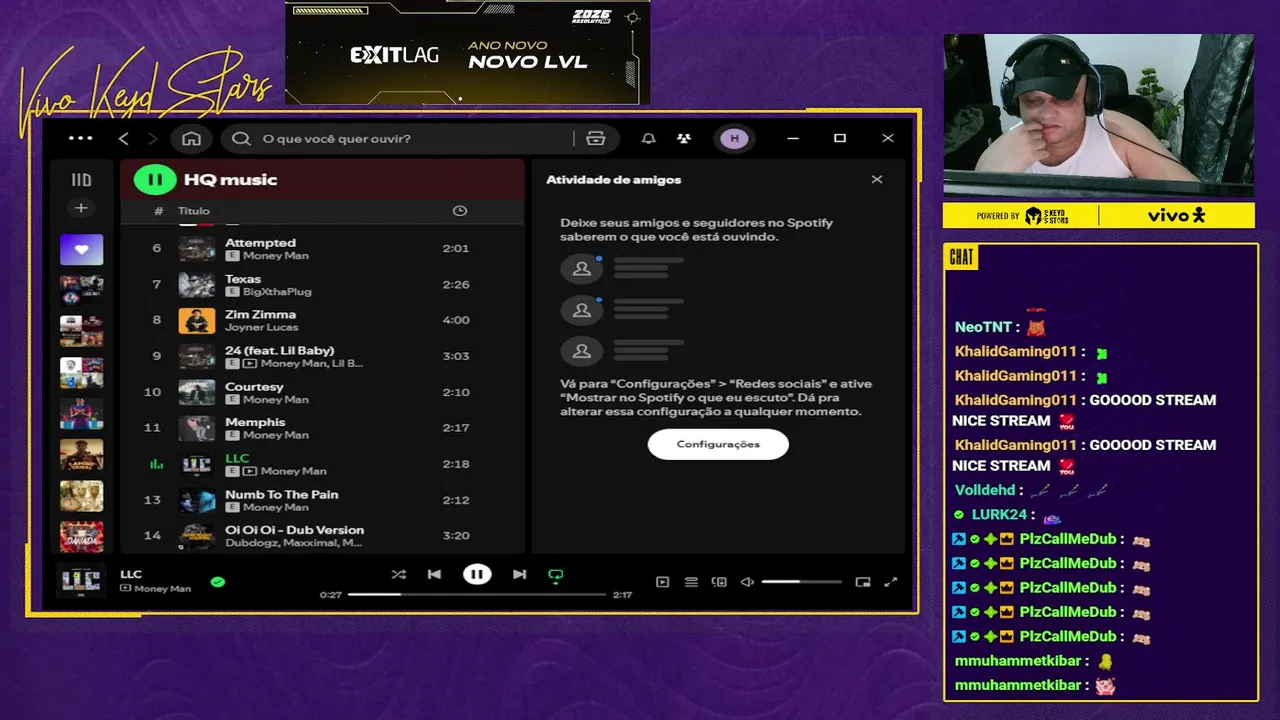
Task: Open the now-playing LLC cover art
Action: pos(81,580)
